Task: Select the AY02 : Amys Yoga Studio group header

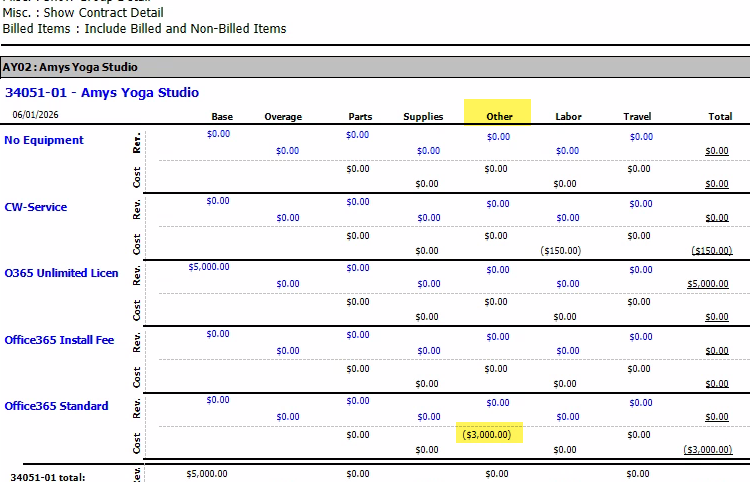Action: pyautogui.click(x=375, y=67)
